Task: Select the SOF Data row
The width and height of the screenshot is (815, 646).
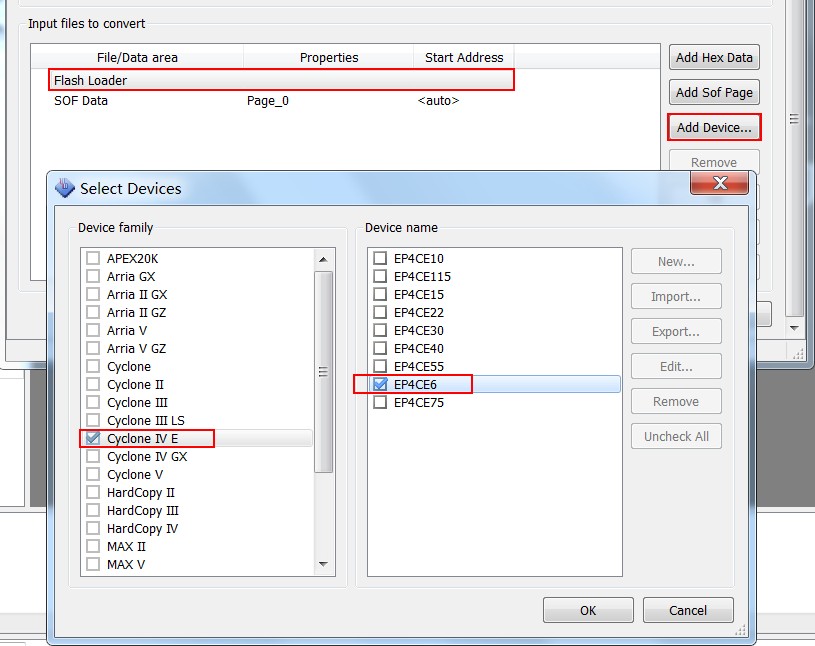Action: tap(81, 101)
